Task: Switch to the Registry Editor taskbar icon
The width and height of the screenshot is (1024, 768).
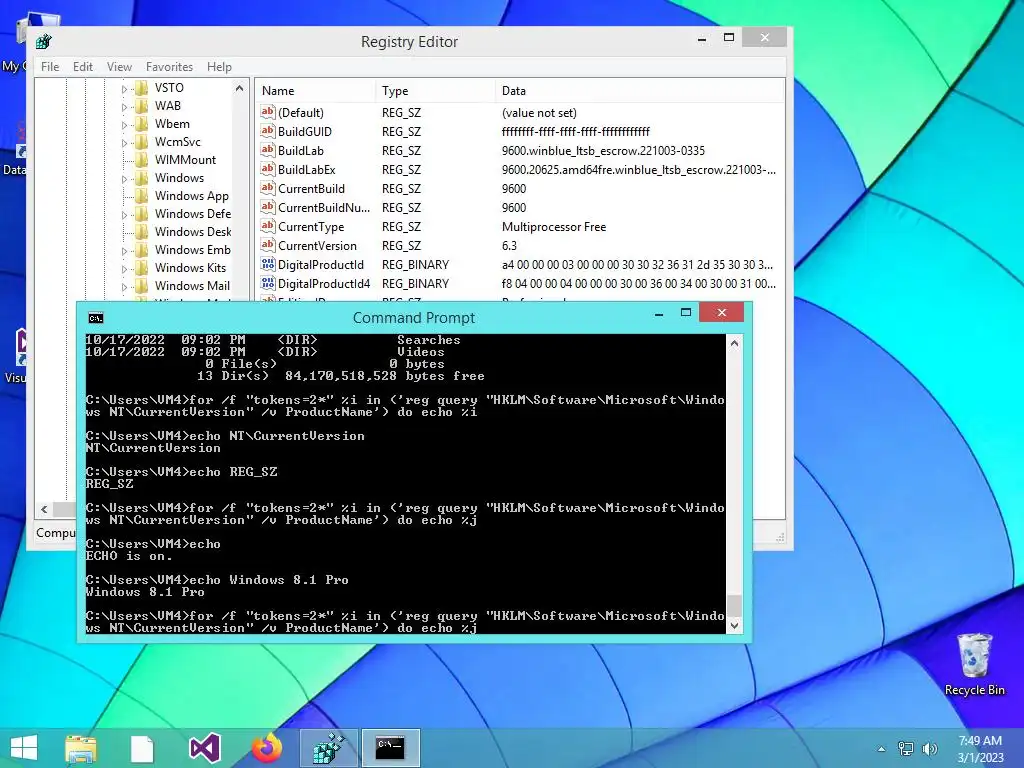Action: click(328, 748)
